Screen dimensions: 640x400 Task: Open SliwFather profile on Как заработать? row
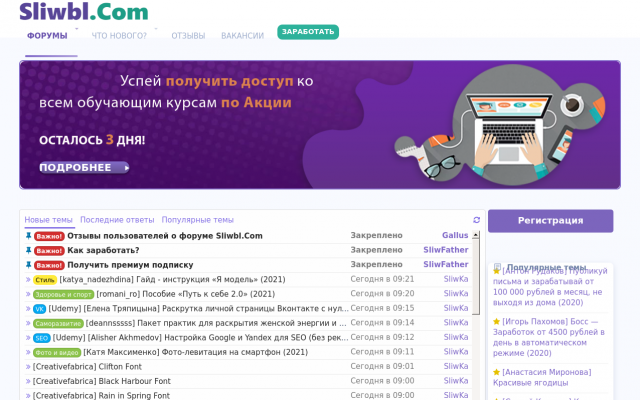446,250
